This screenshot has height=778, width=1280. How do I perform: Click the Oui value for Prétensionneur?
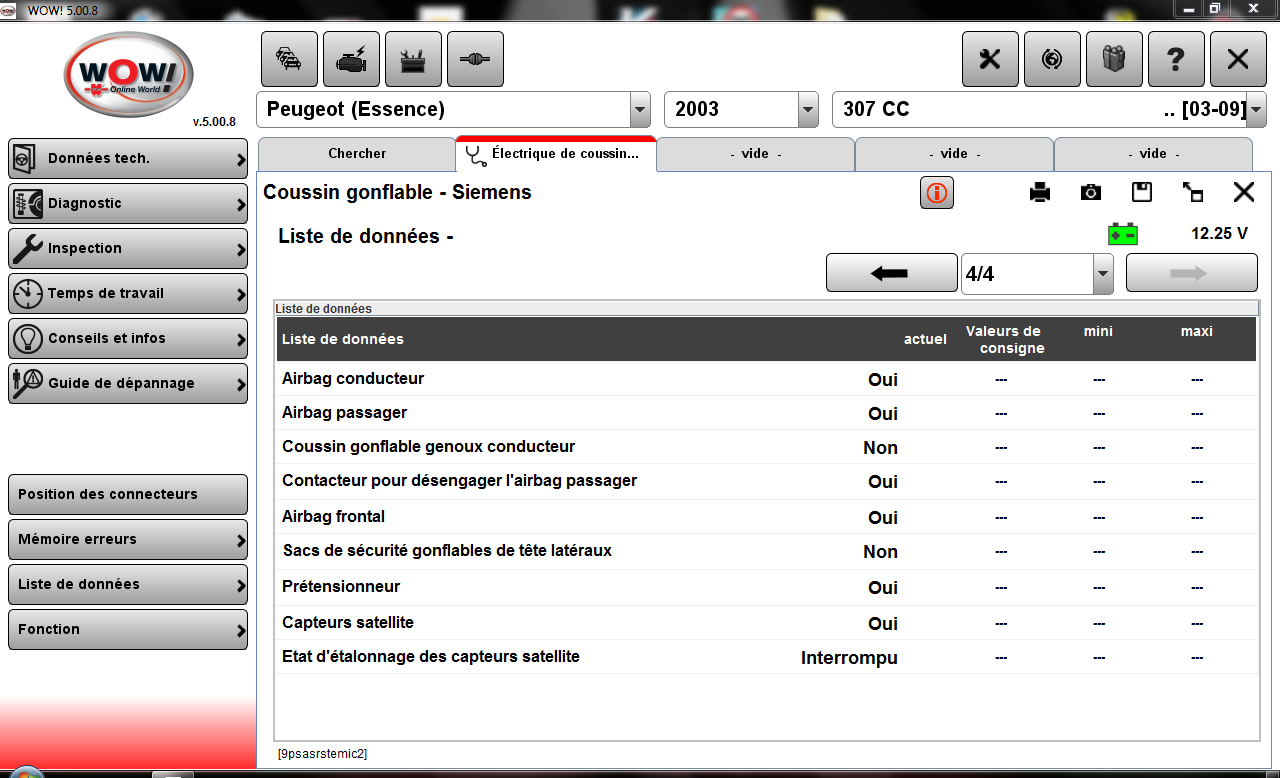click(883, 588)
